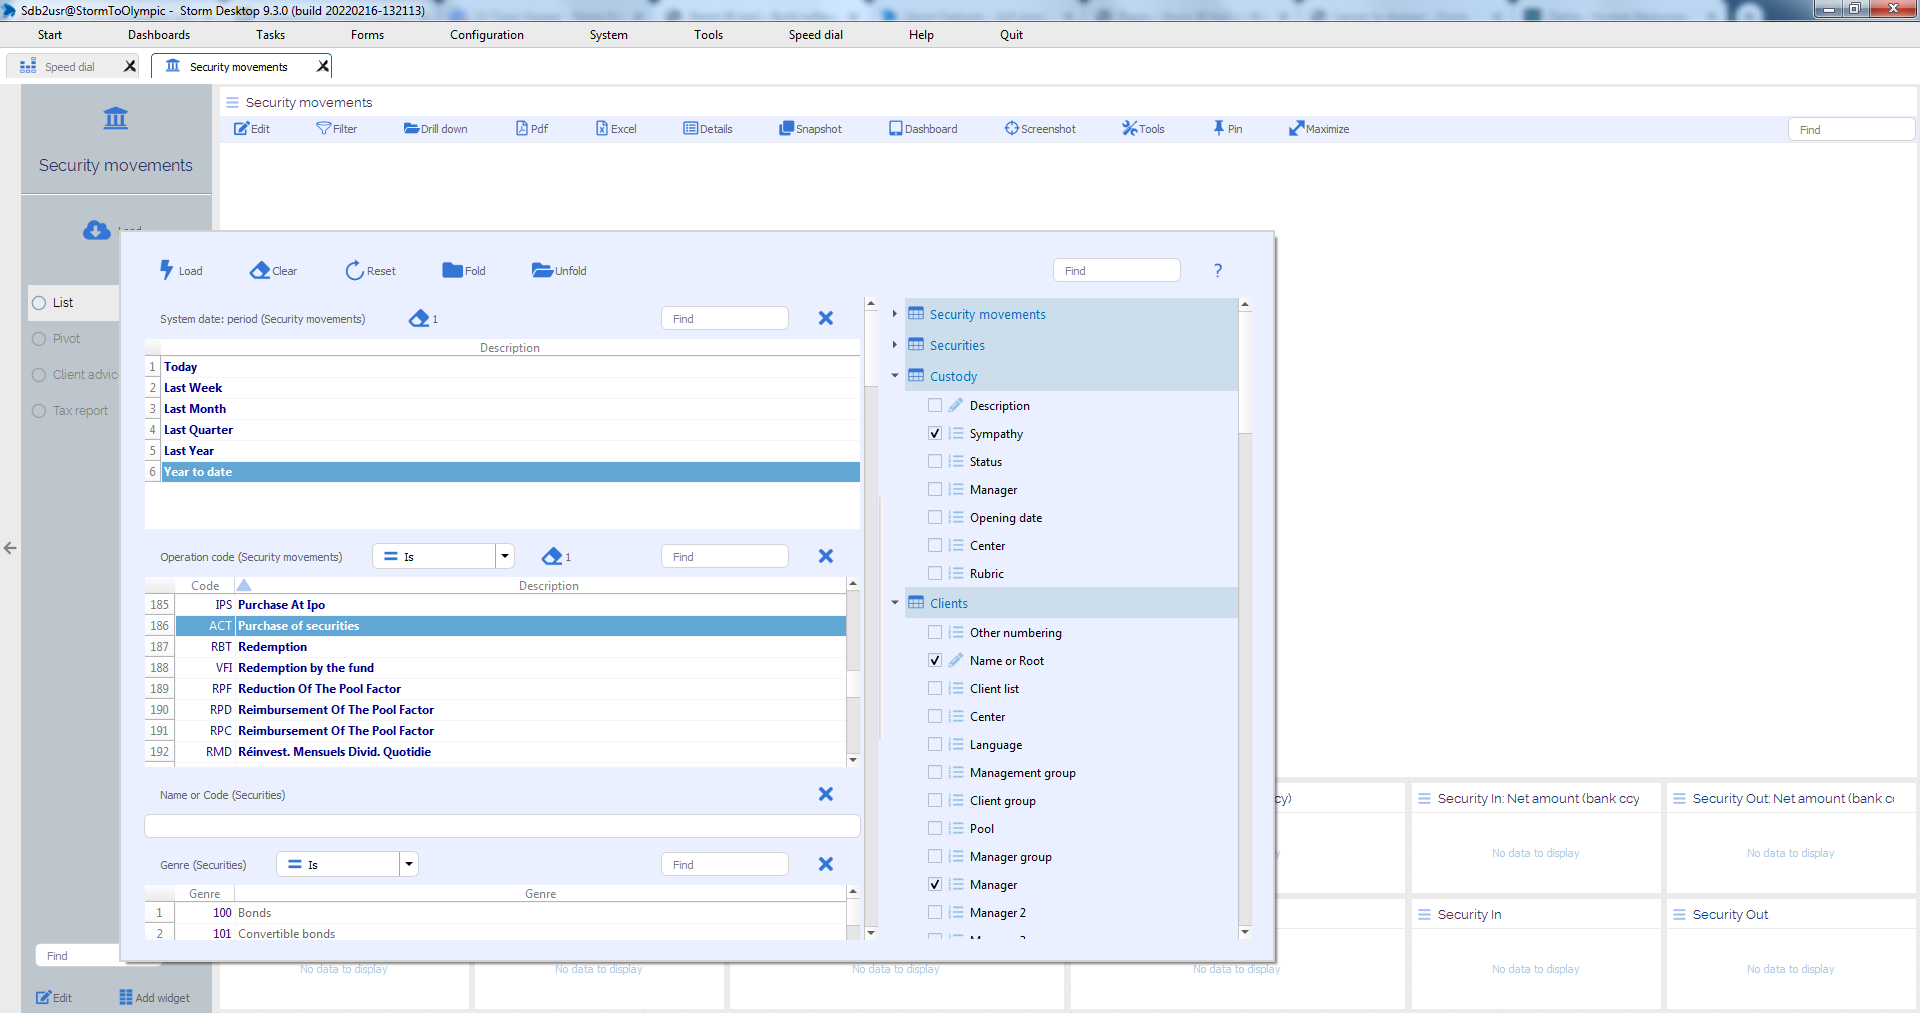
Task: Click the Maximize toolbar icon
Action: click(1296, 128)
